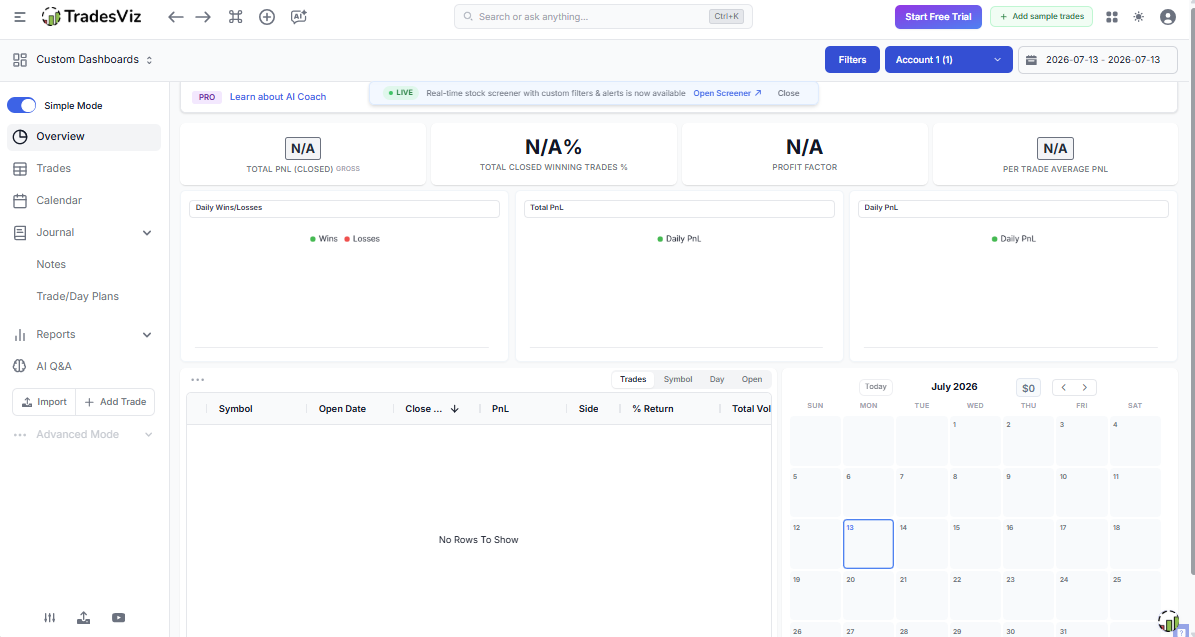Open the apps grid icon
Viewport: 1195px width, 637px height.
1112,17
